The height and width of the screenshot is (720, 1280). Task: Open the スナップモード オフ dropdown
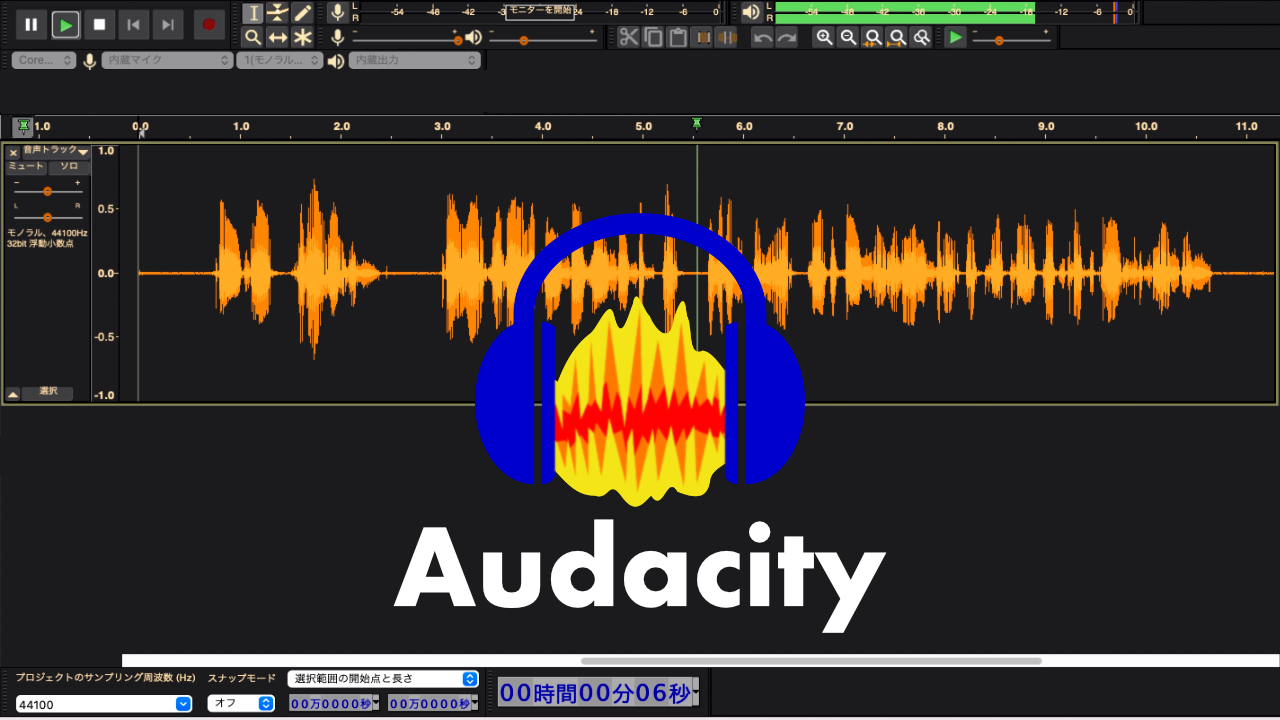240,703
